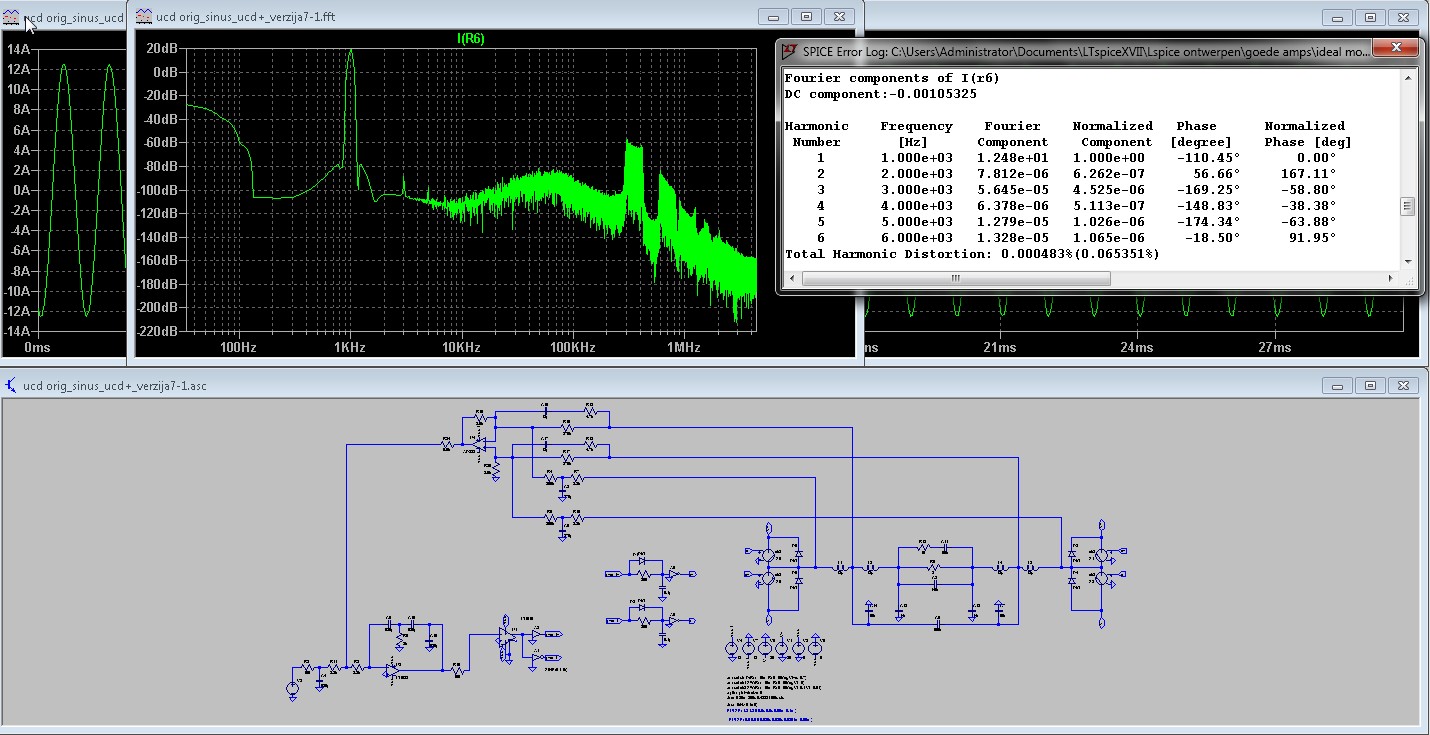Image resolution: width=1430 pixels, height=735 pixels.
Task: Click the 0ms label on left waveform axis
Action: 37,347
